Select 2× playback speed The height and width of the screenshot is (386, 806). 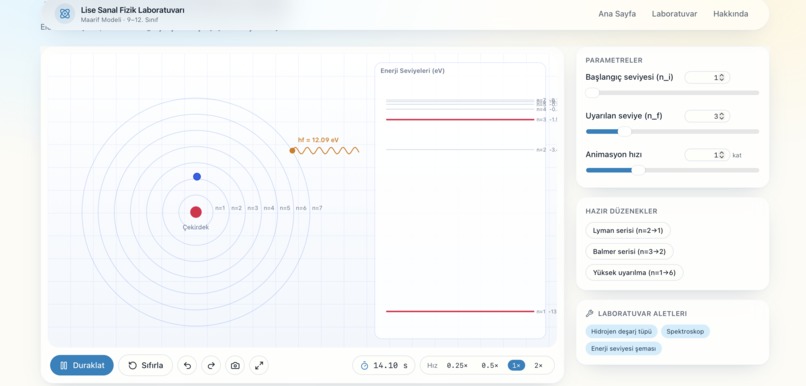[x=538, y=365]
